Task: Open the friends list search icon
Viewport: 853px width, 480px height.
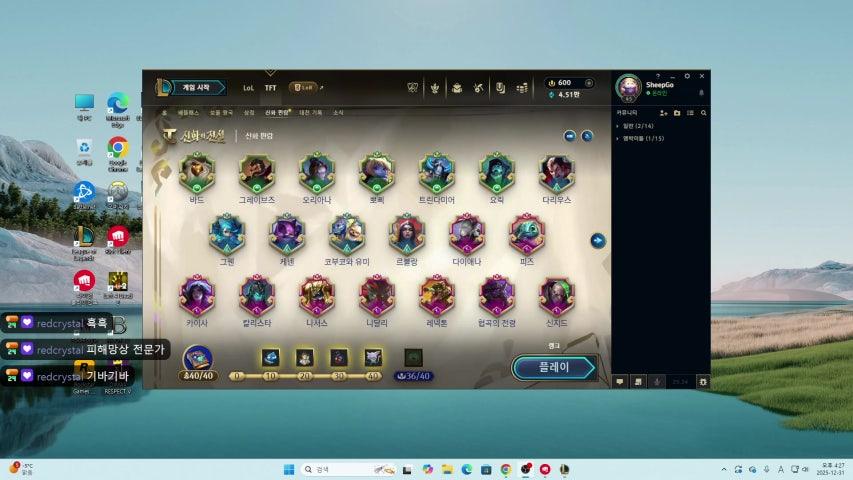Action: coord(704,113)
